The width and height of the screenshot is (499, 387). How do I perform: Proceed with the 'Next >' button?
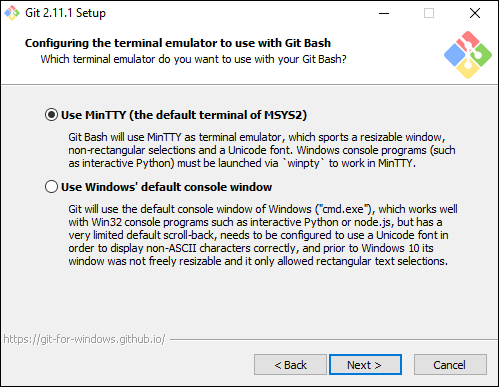pos(365,365)
